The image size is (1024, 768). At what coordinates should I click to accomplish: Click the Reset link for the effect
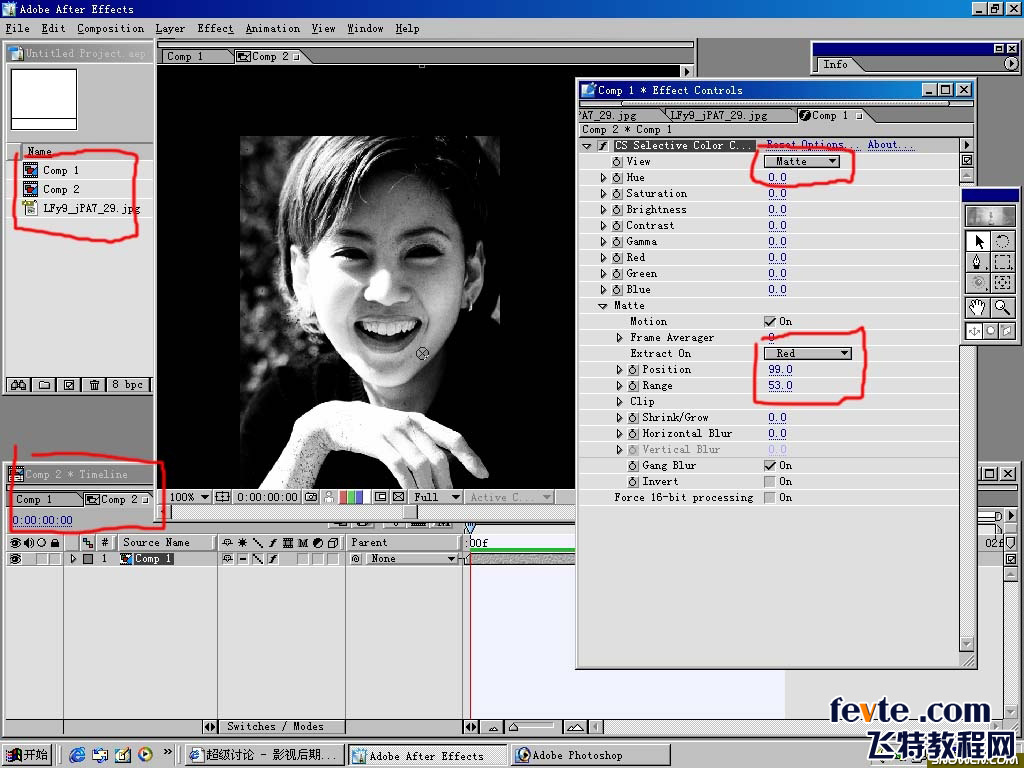click(x=782, y=145)
